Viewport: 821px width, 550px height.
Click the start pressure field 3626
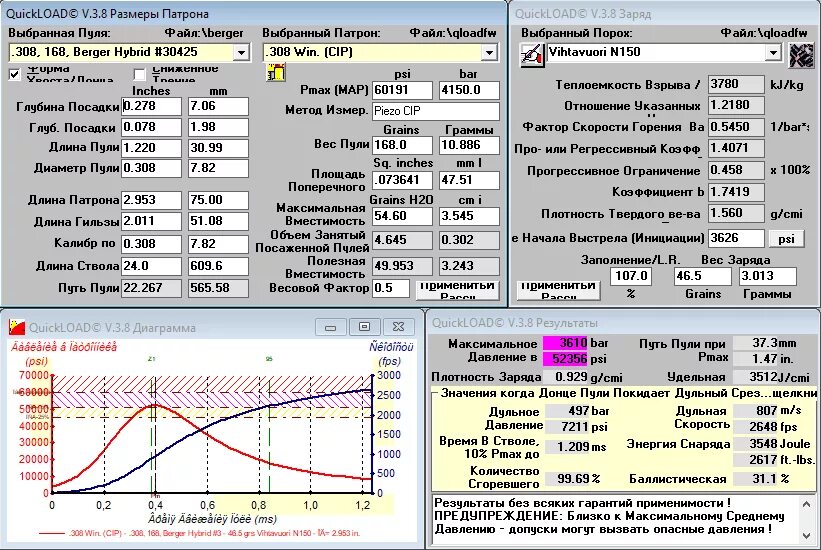click(736, 238)
